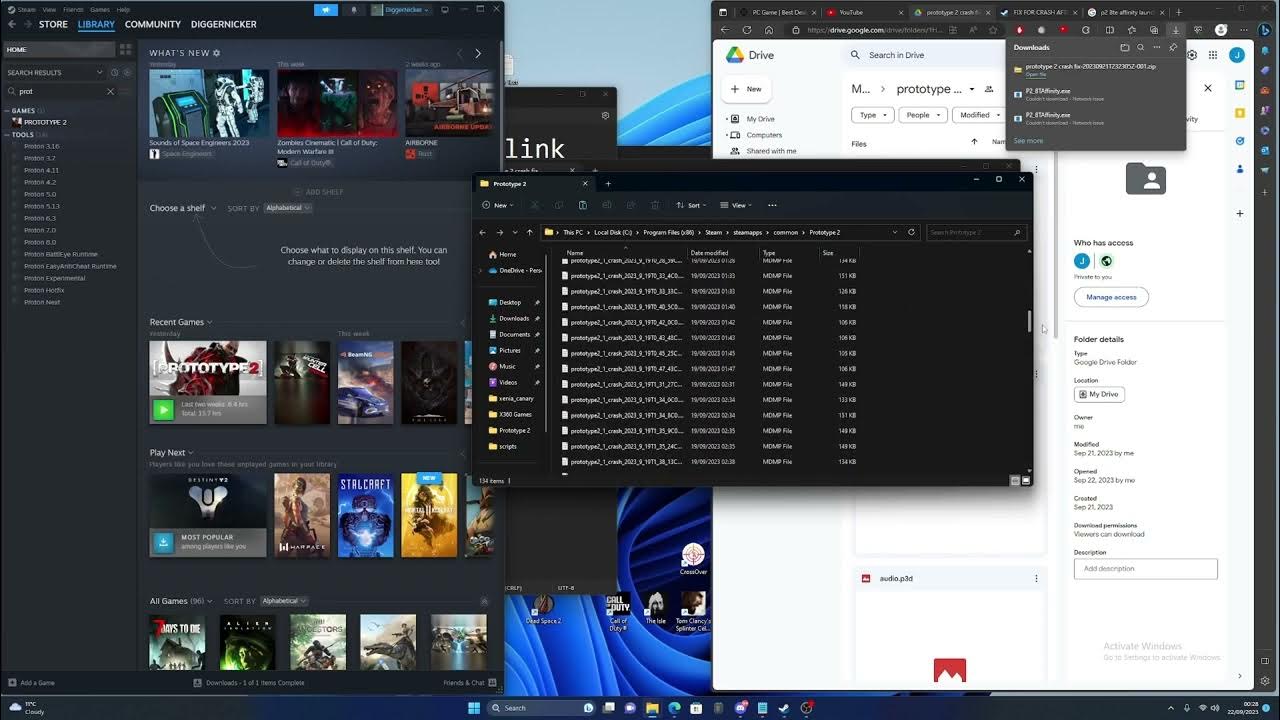Open shelf sort Alphabetical dropdown
This screenshot has height=720, width=1280.
[288, 208]
